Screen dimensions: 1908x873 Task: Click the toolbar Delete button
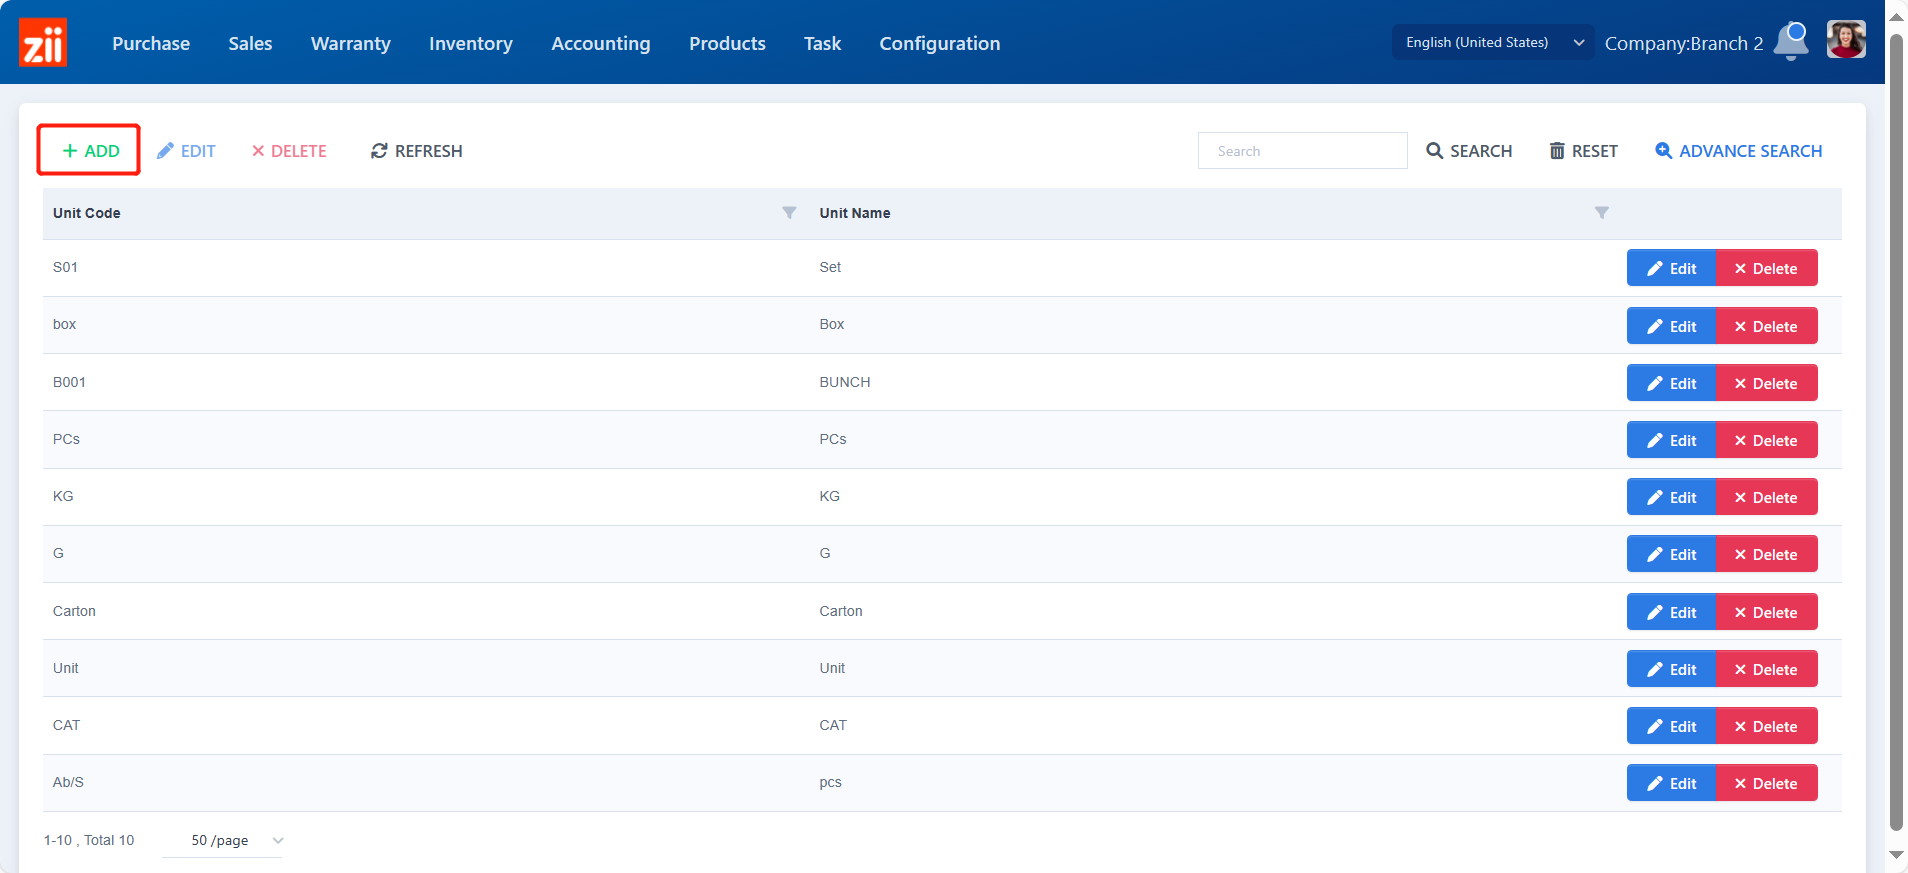click(289, 151)
